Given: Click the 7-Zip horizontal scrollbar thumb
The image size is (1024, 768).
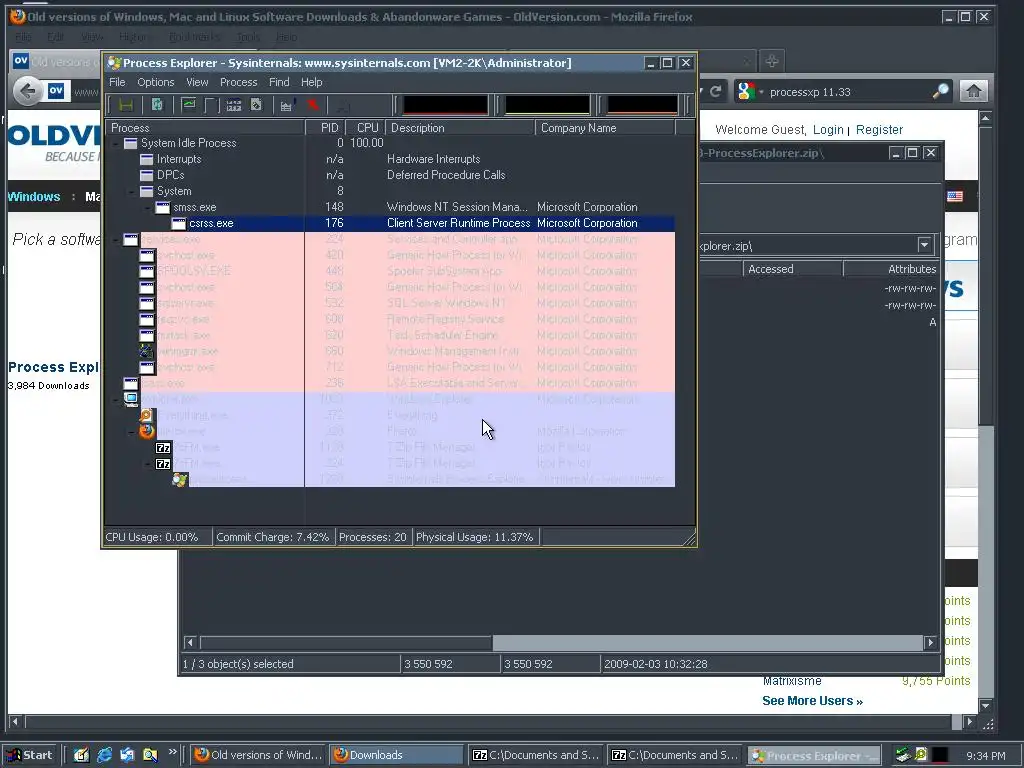Looking at the screenshot, I should point(346,643).
